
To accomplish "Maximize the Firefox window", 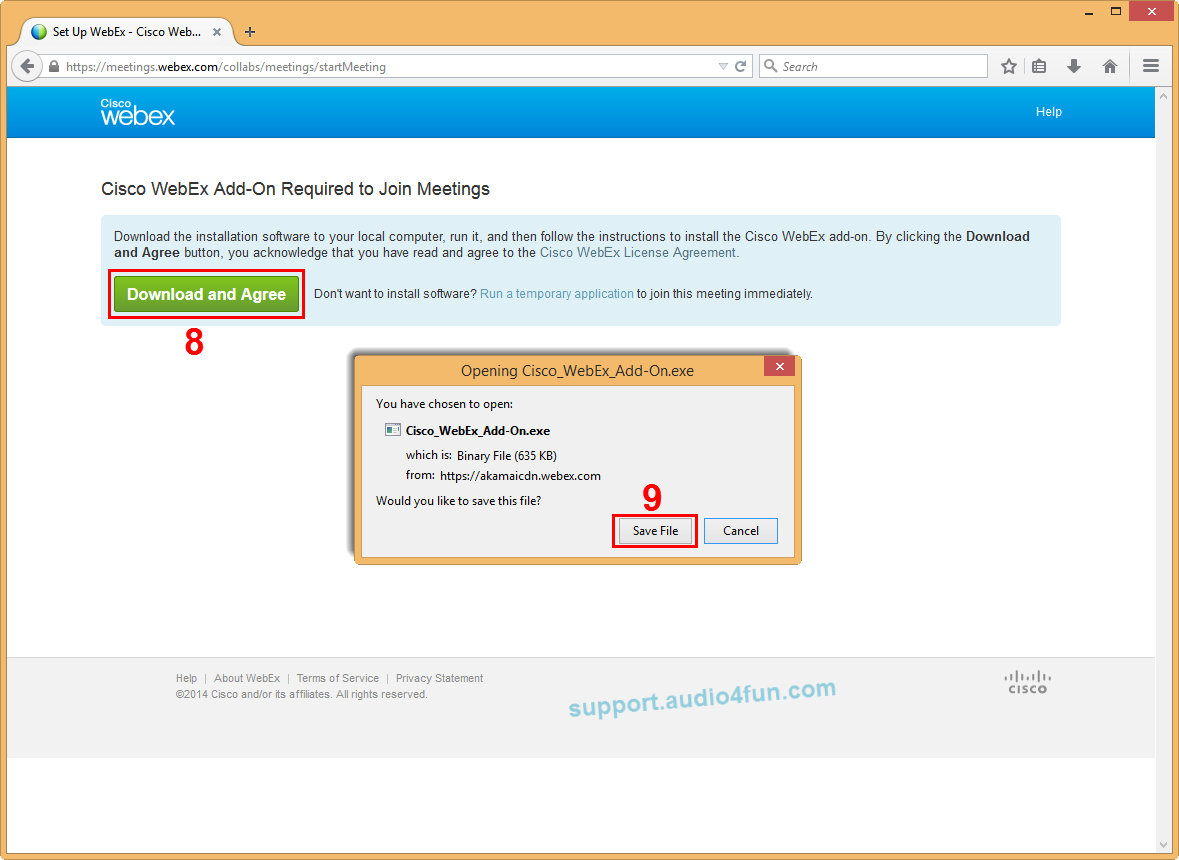I will pyautogui.click(x=1116, y=12).
